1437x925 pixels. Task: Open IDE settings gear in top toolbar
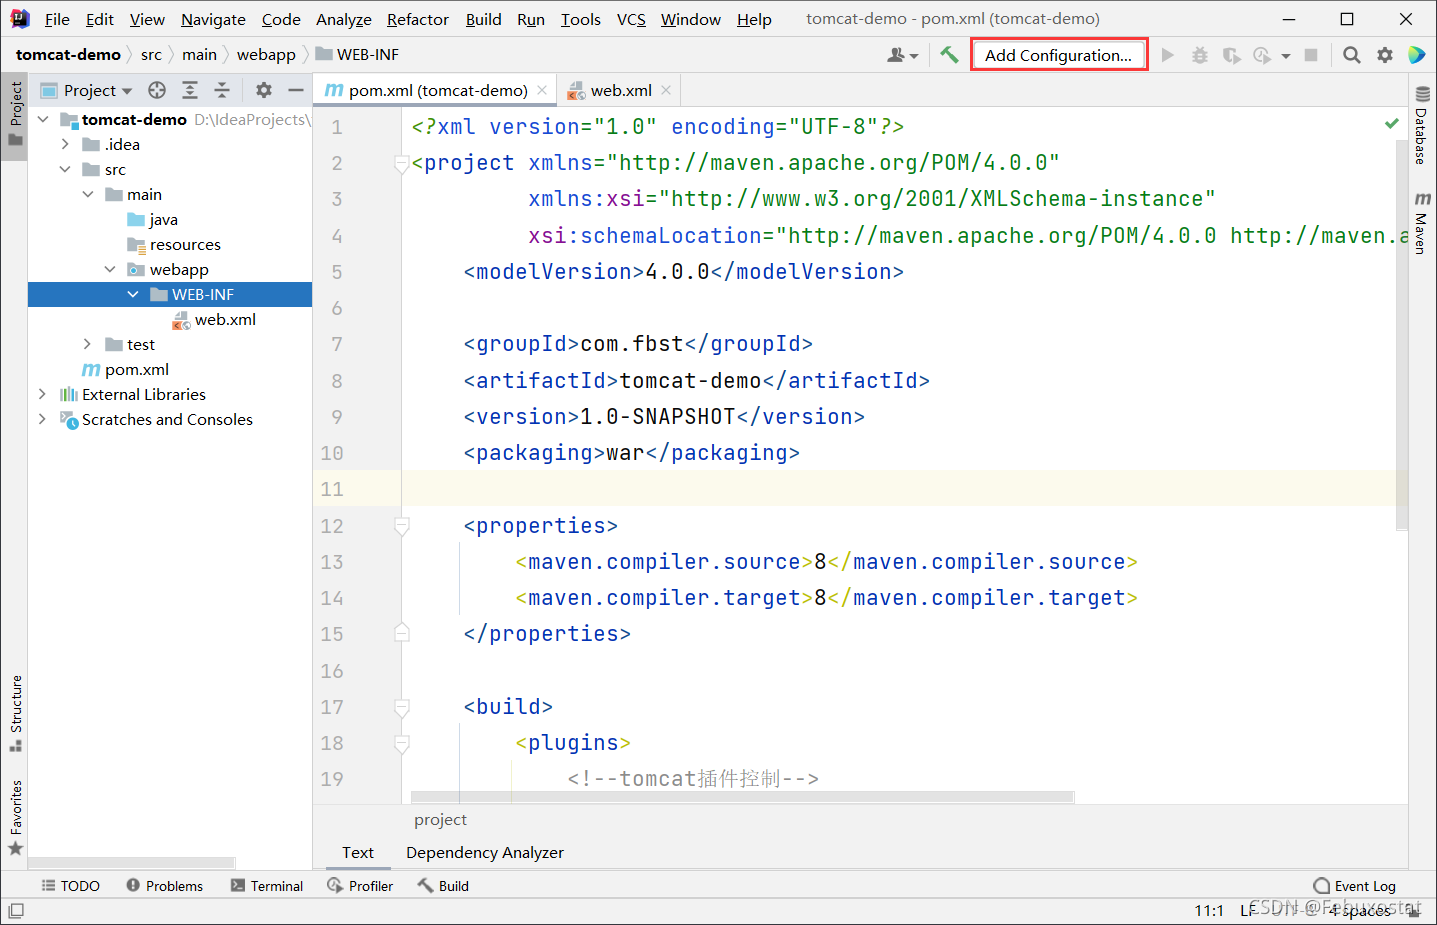coord(1385,55)
